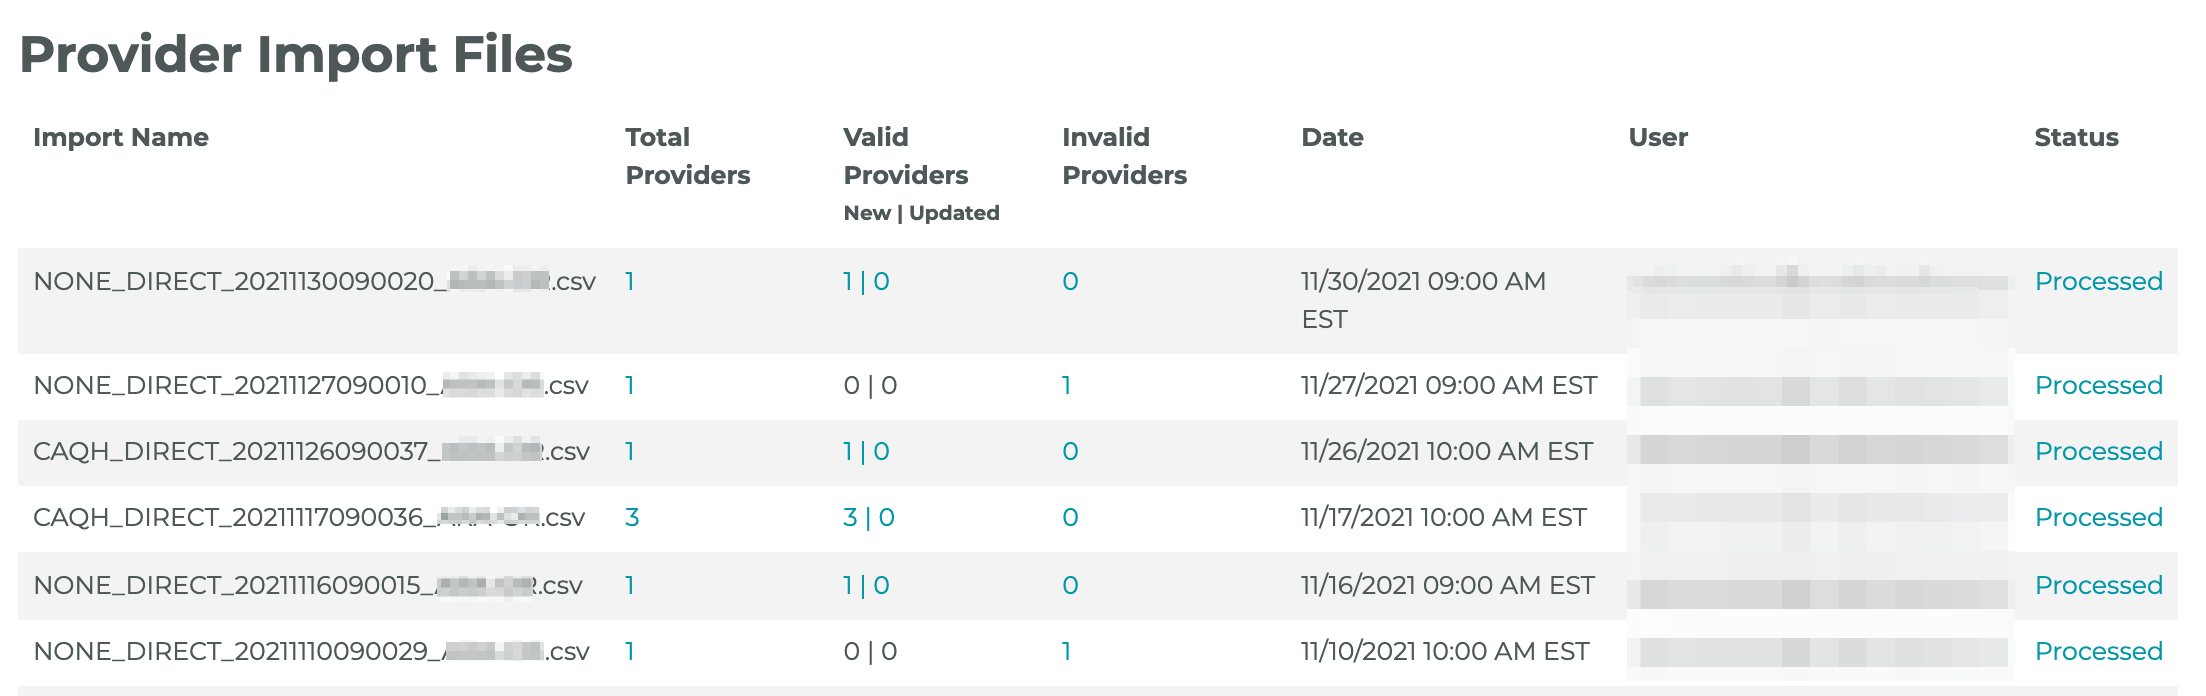Select the CAQH_DIRECT_20211117090036 import file name
This screenshot has width=2206, height=696.
[309, 517]
